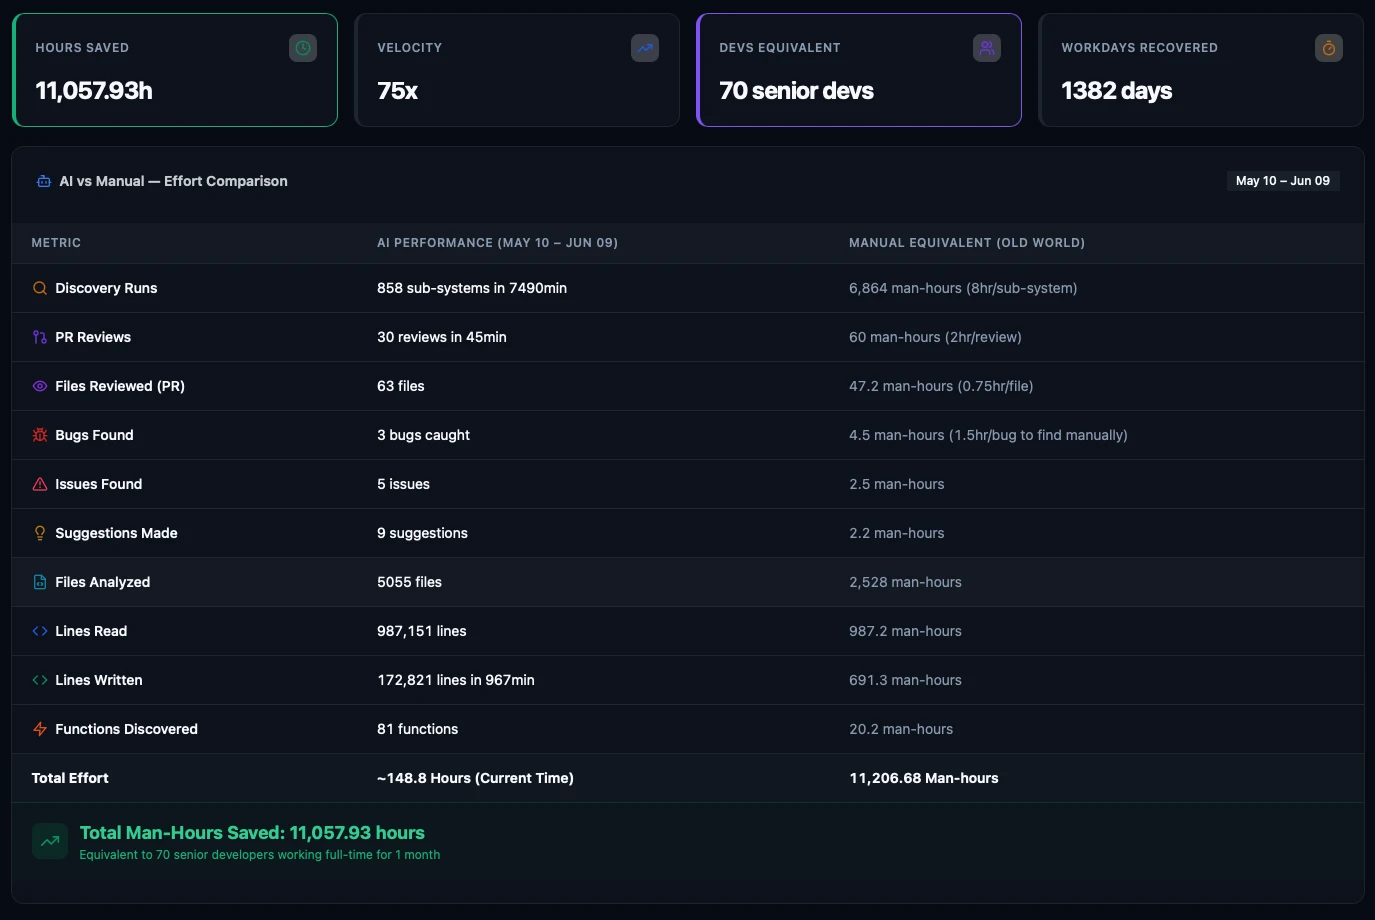Click the trending arrow icon on Velocity card

[645, 48]
